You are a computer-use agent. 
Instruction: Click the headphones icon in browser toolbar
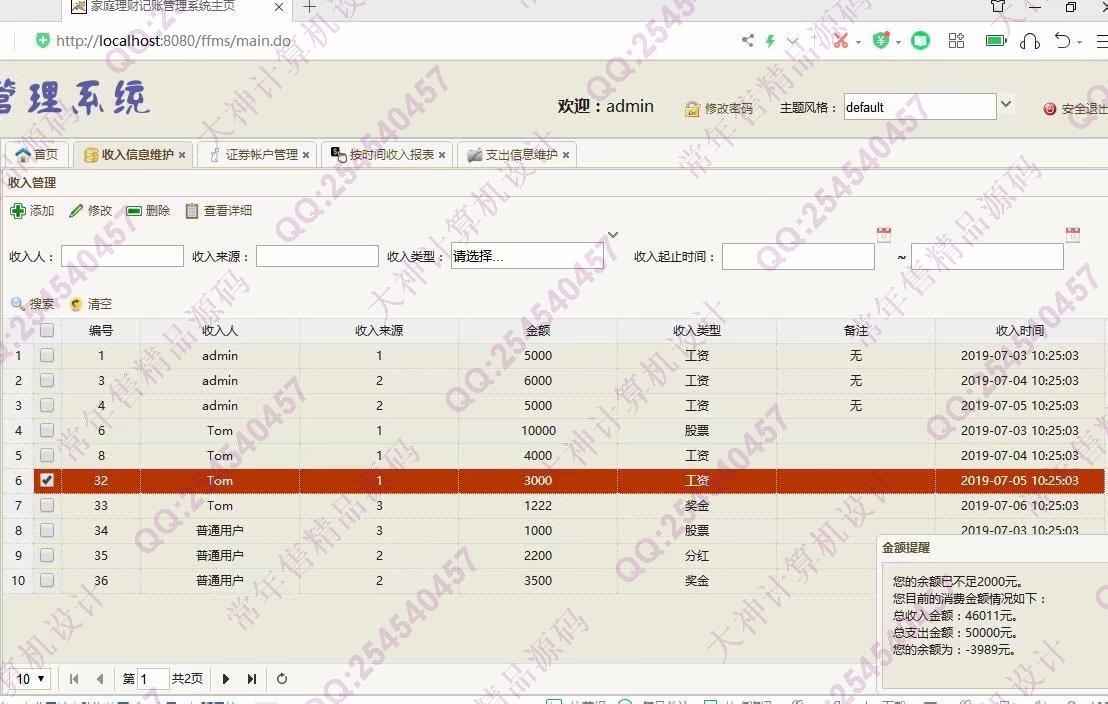[x=1030, y=41]
